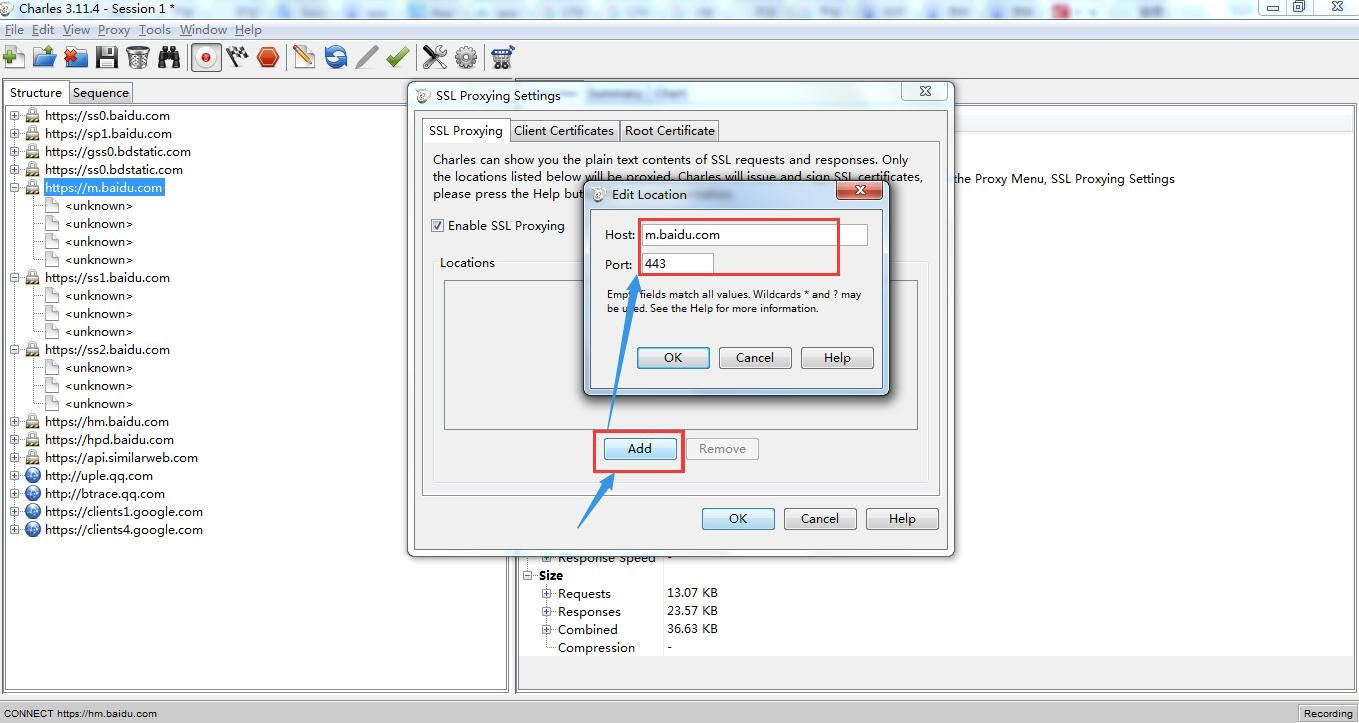Click Cancel in SSL Proxying Settings

click(x=820, y=519)
